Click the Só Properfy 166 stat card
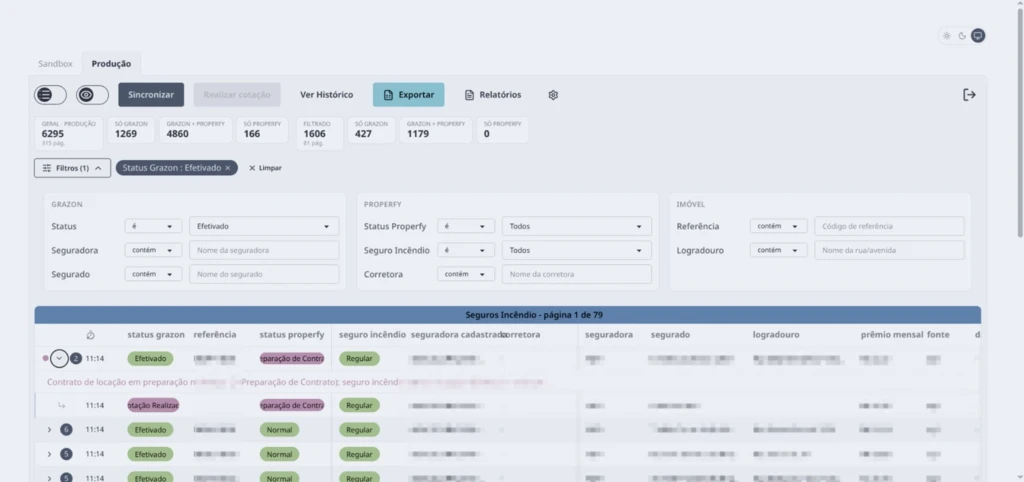The width and height of the screenshot is (1024, 482). [262, 130]
